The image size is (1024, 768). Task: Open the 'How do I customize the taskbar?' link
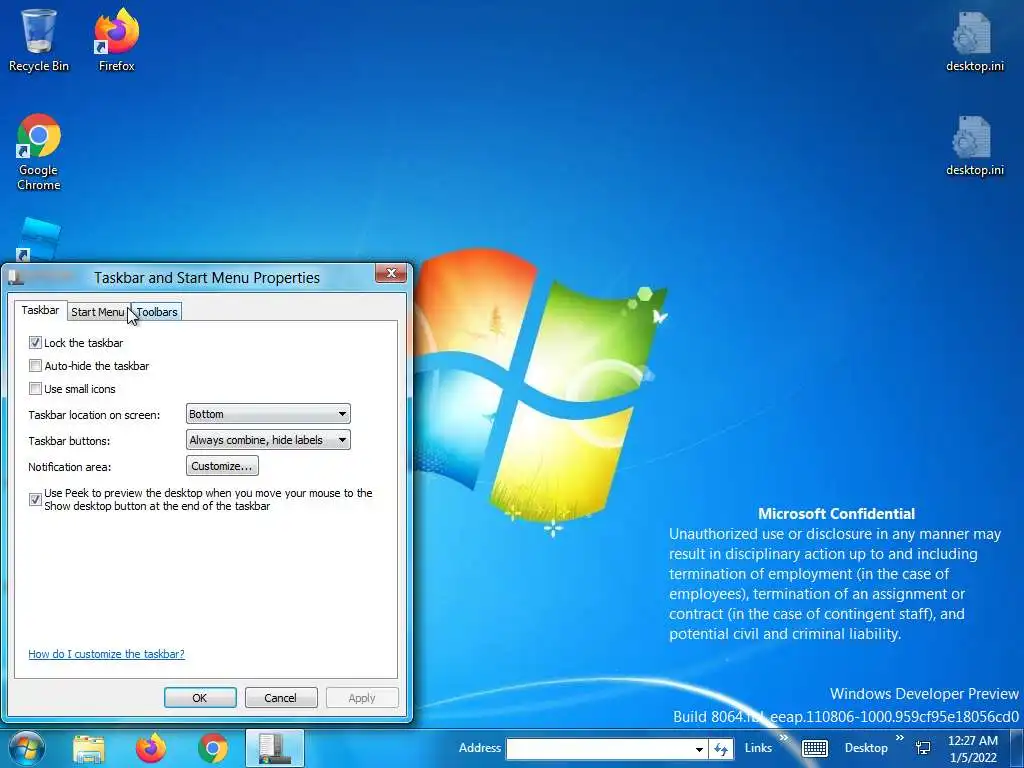[x=106, y=654]
